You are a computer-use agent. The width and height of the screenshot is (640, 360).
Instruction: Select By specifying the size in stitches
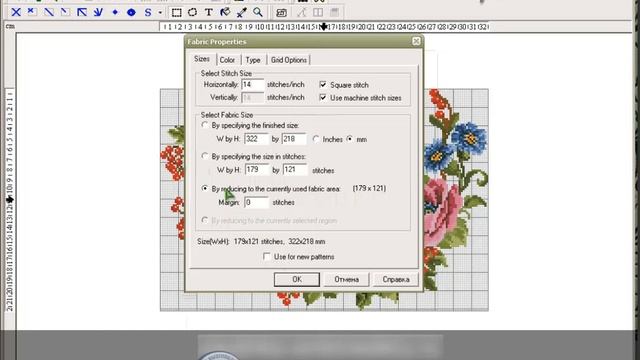pos(205,156)
